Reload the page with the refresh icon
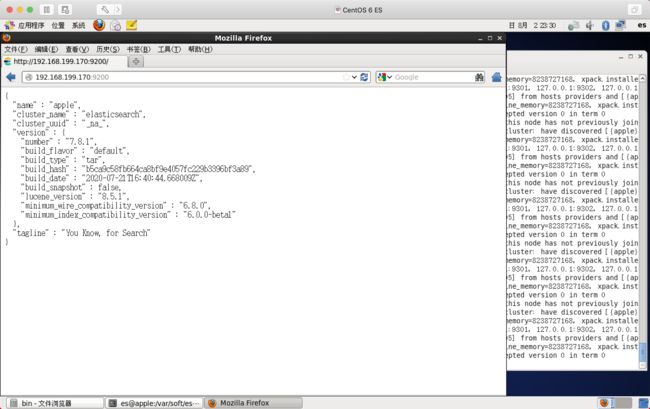Viewport: 650px width, 409px height. click(x=364, y=77)
